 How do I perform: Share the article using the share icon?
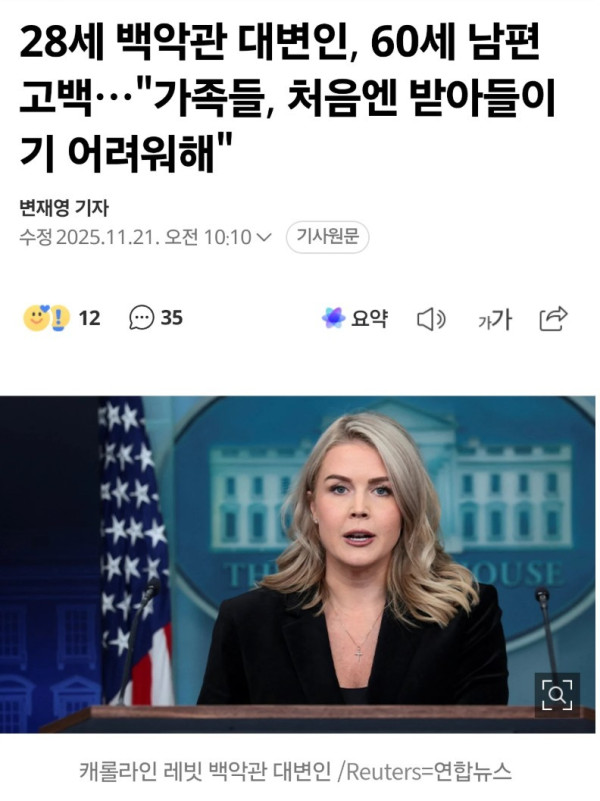point(554,318)
